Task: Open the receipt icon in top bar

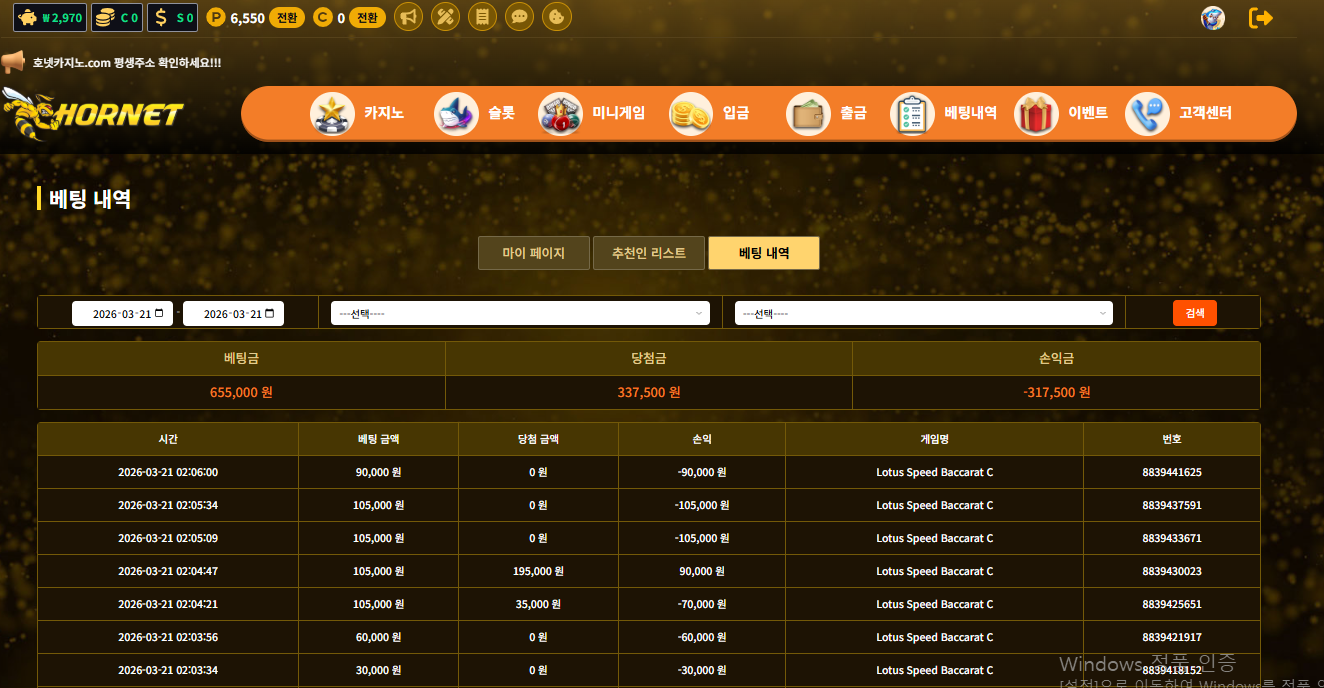Action: tap(483, 17)
